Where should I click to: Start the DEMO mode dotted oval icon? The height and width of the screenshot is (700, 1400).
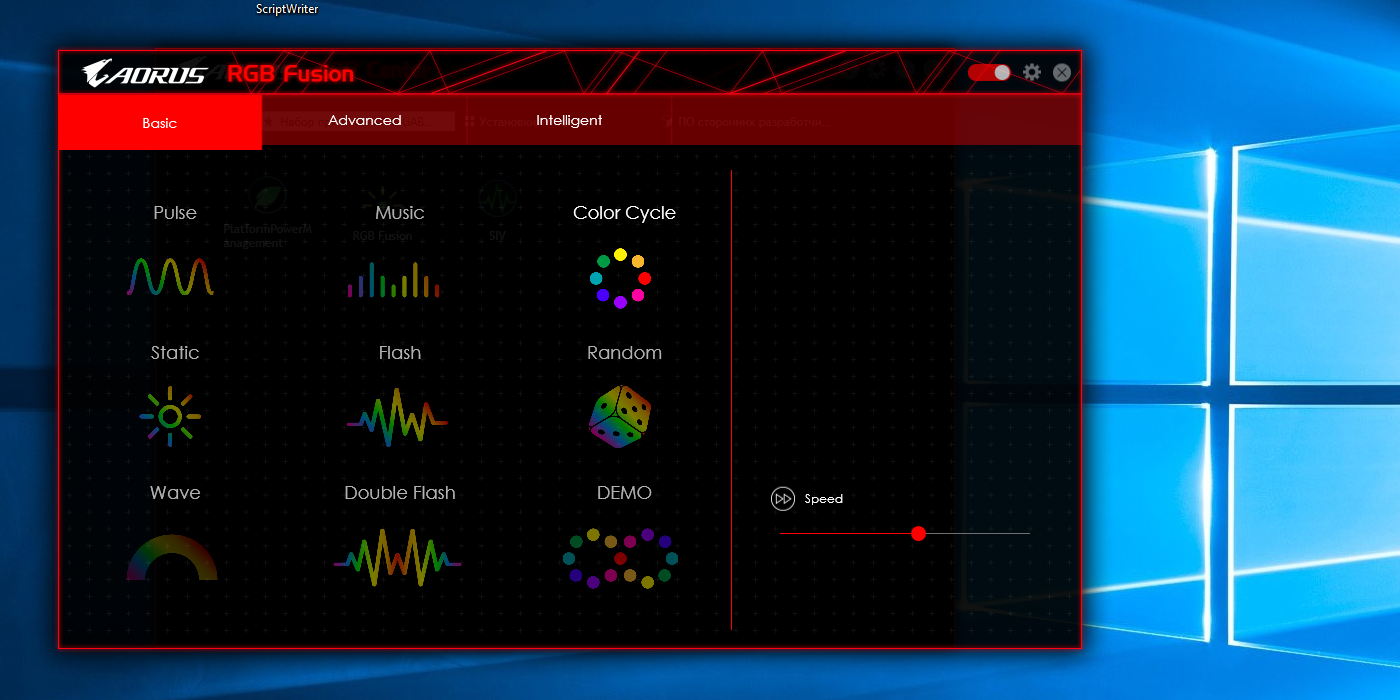(620, 558)
